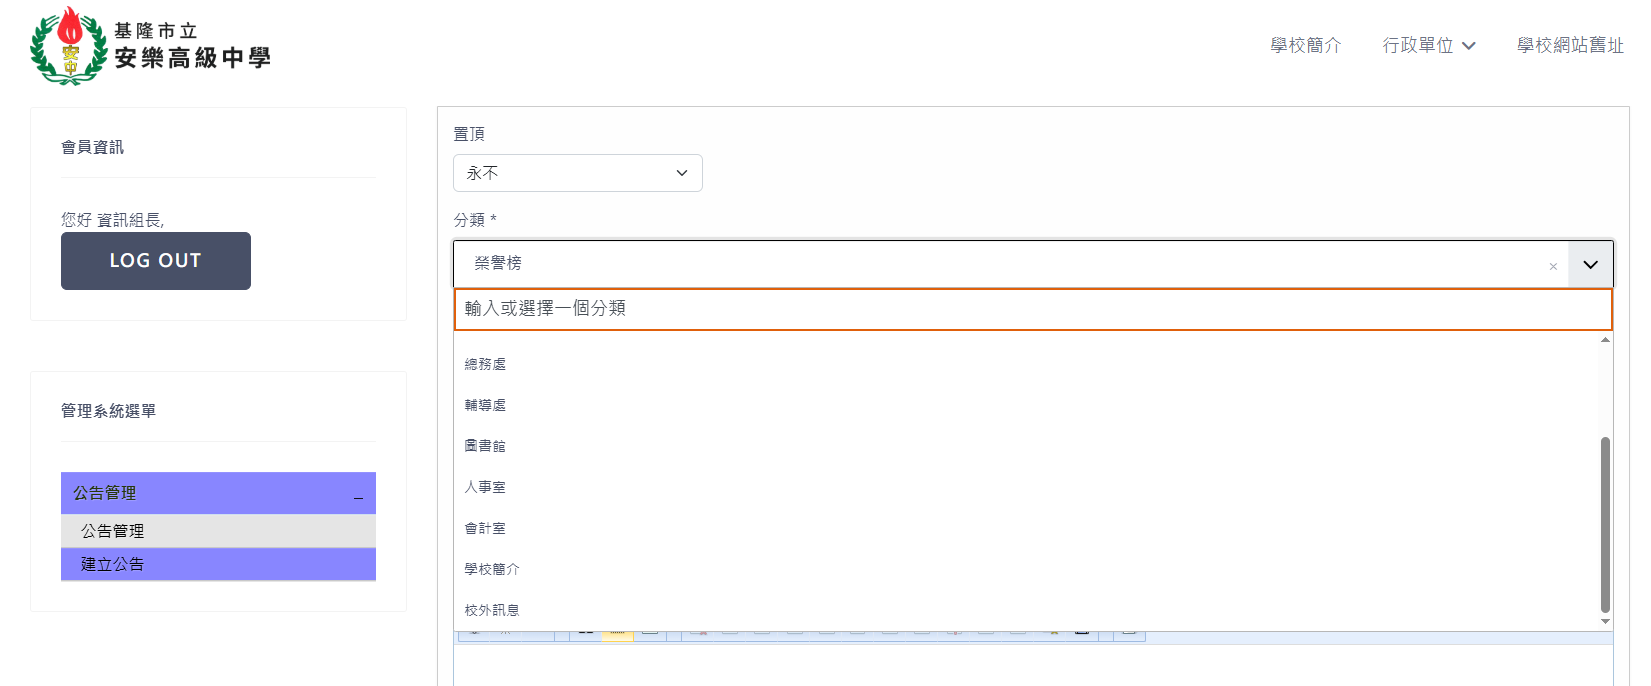Select 總務處 from the category list
1651x686 pixels.
[485, 364]
